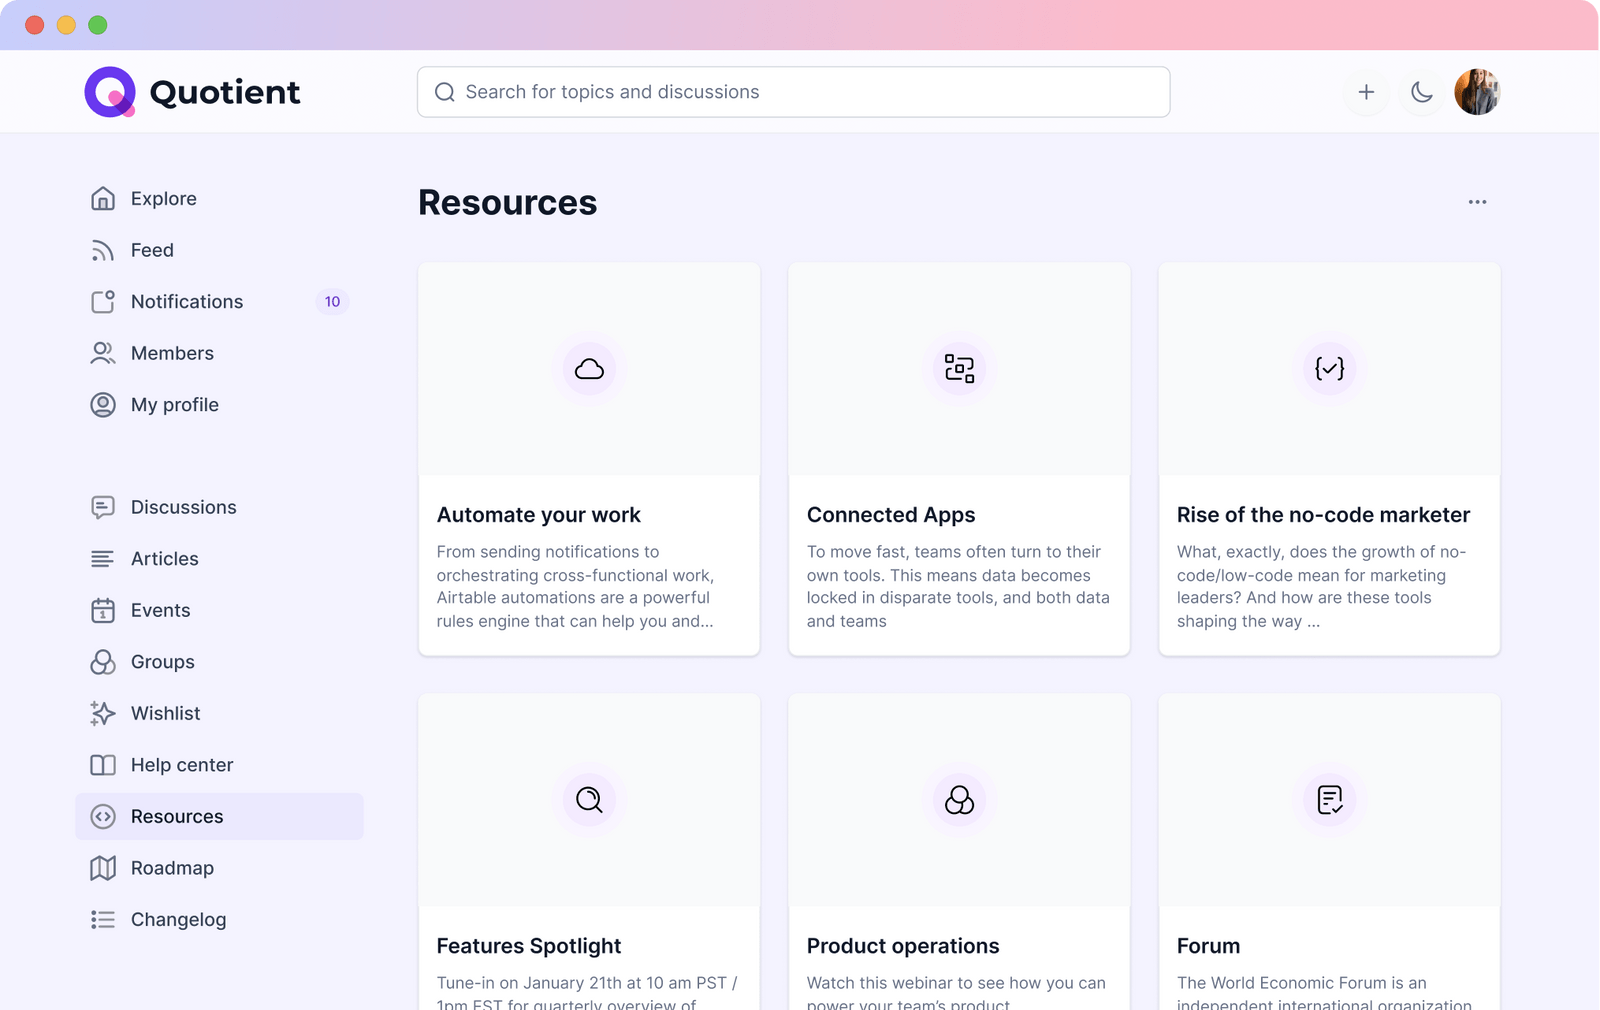The height and width of the screenshot is (1010, 1600).
Task: Click the Quotient logo
Action: coord(192,91)
